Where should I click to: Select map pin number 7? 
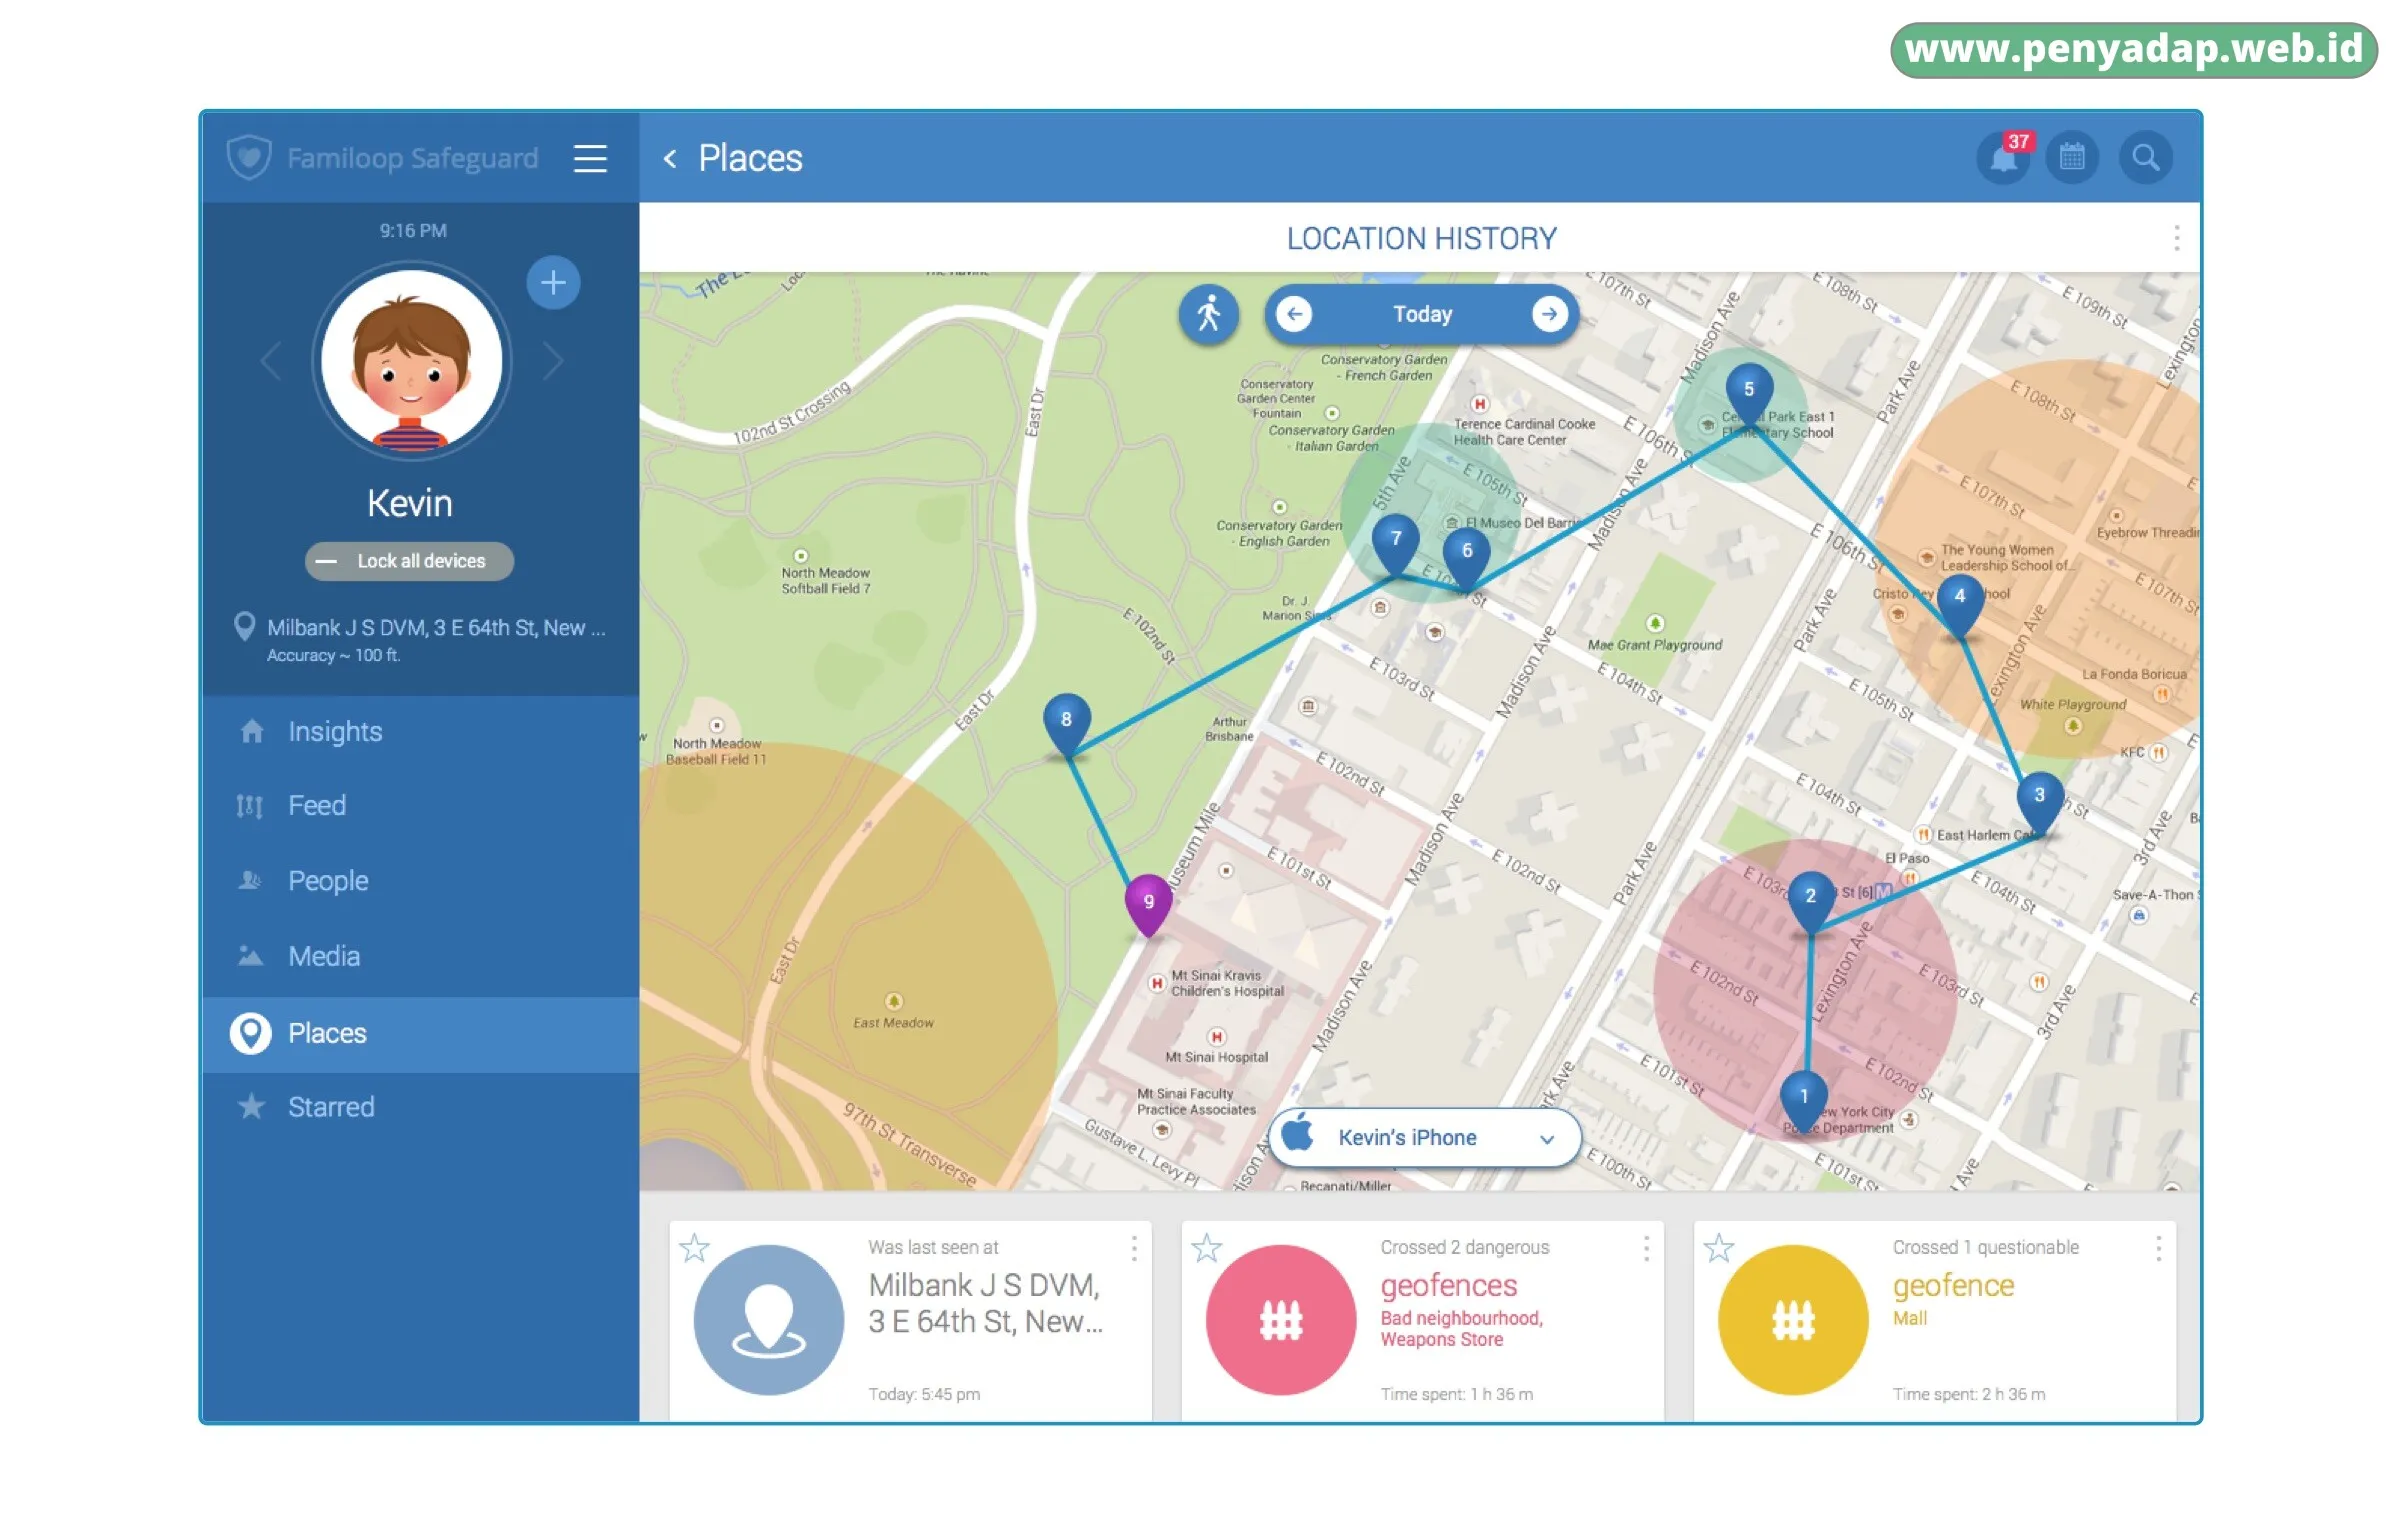1395,544
